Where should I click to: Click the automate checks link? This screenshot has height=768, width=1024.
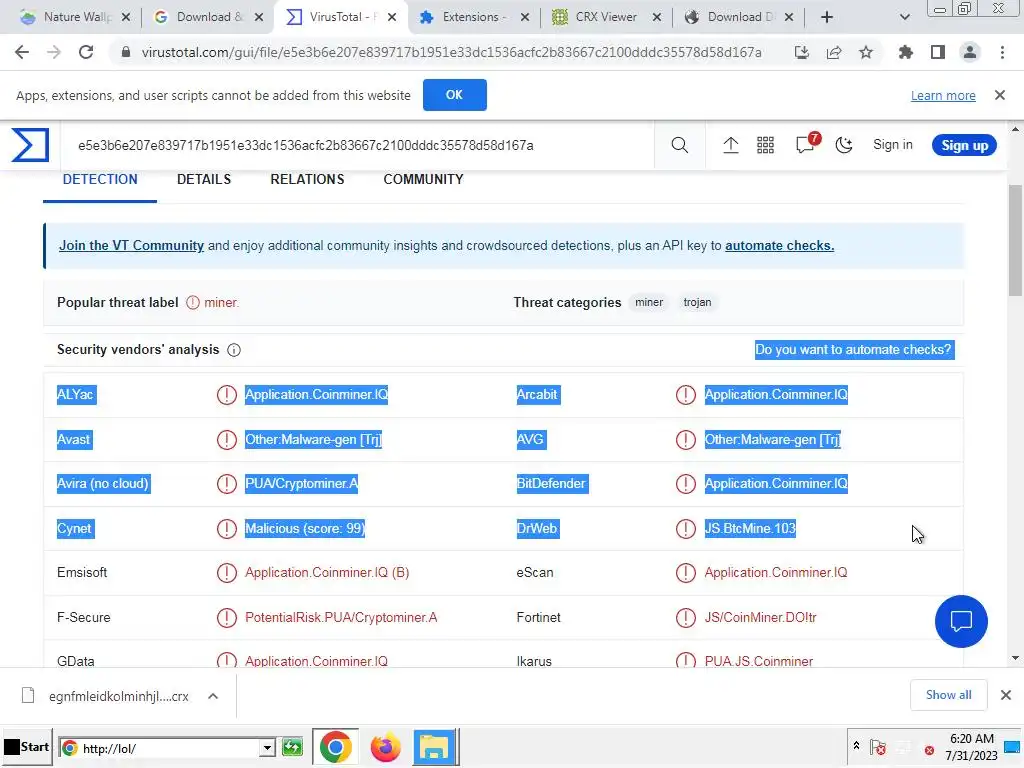click(x=779, y=246)
